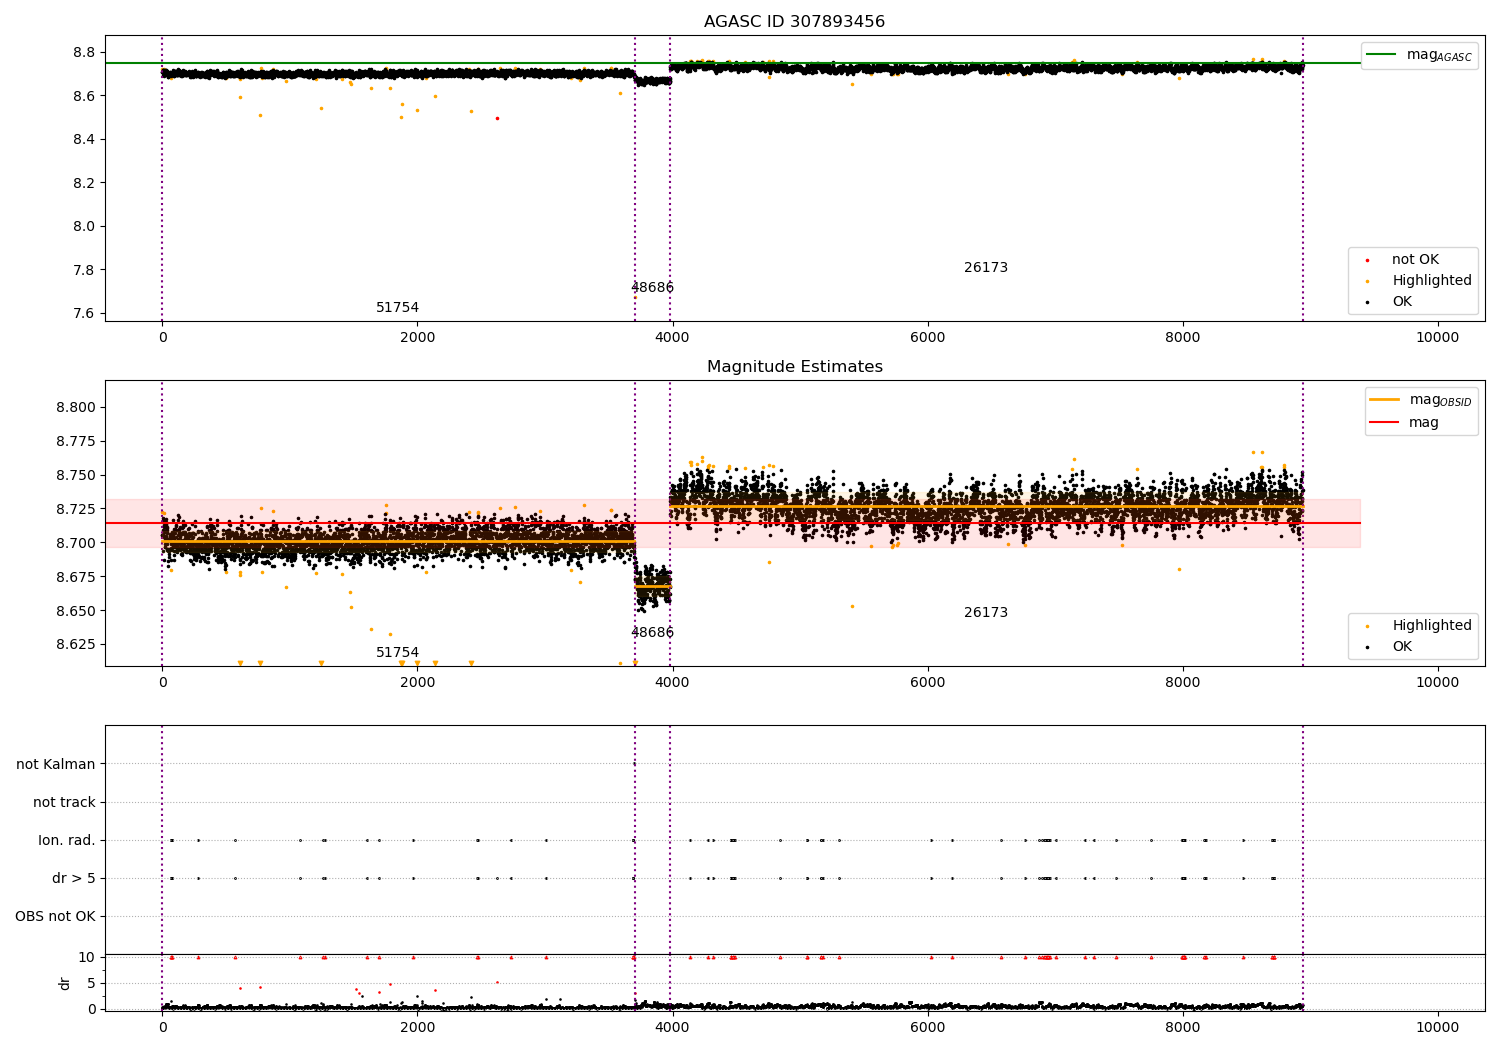
Task: Click the rotated 'dr' axis label
Action: (65, 983)
